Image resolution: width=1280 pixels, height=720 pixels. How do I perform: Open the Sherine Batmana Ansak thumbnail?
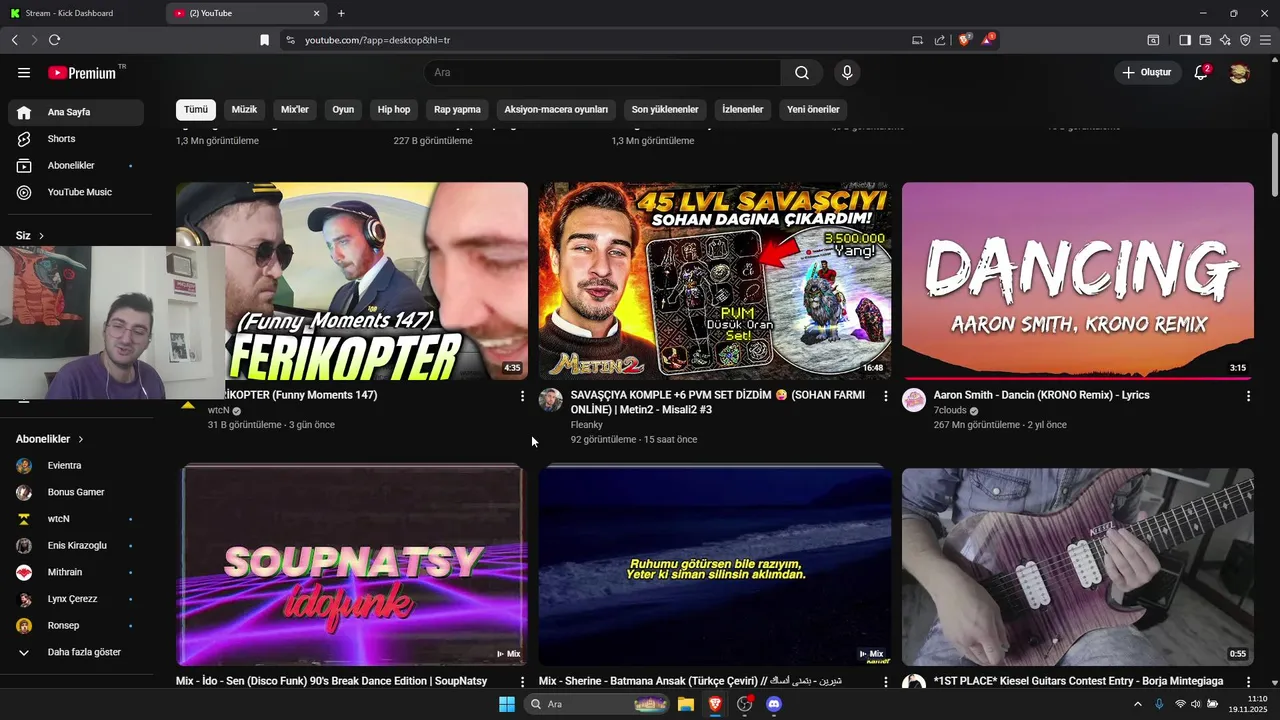(715, 565)
